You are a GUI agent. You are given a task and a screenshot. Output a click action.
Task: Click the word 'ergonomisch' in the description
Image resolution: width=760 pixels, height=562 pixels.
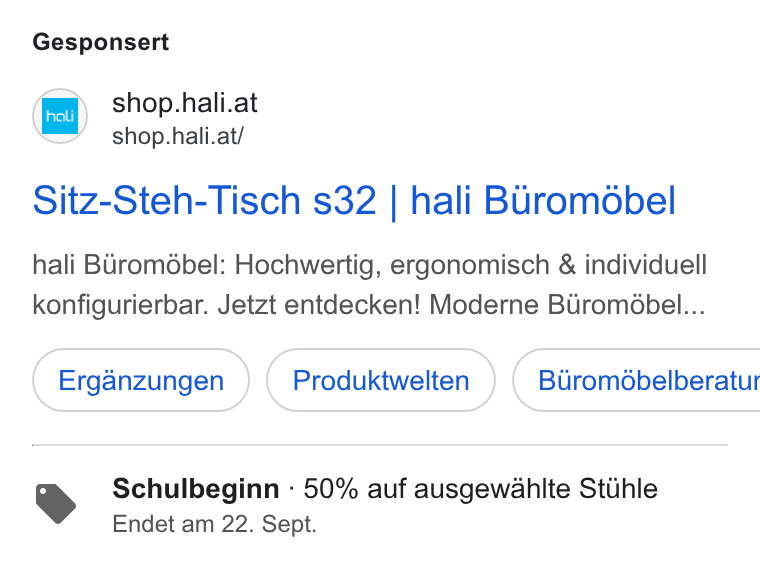(469, 265)
